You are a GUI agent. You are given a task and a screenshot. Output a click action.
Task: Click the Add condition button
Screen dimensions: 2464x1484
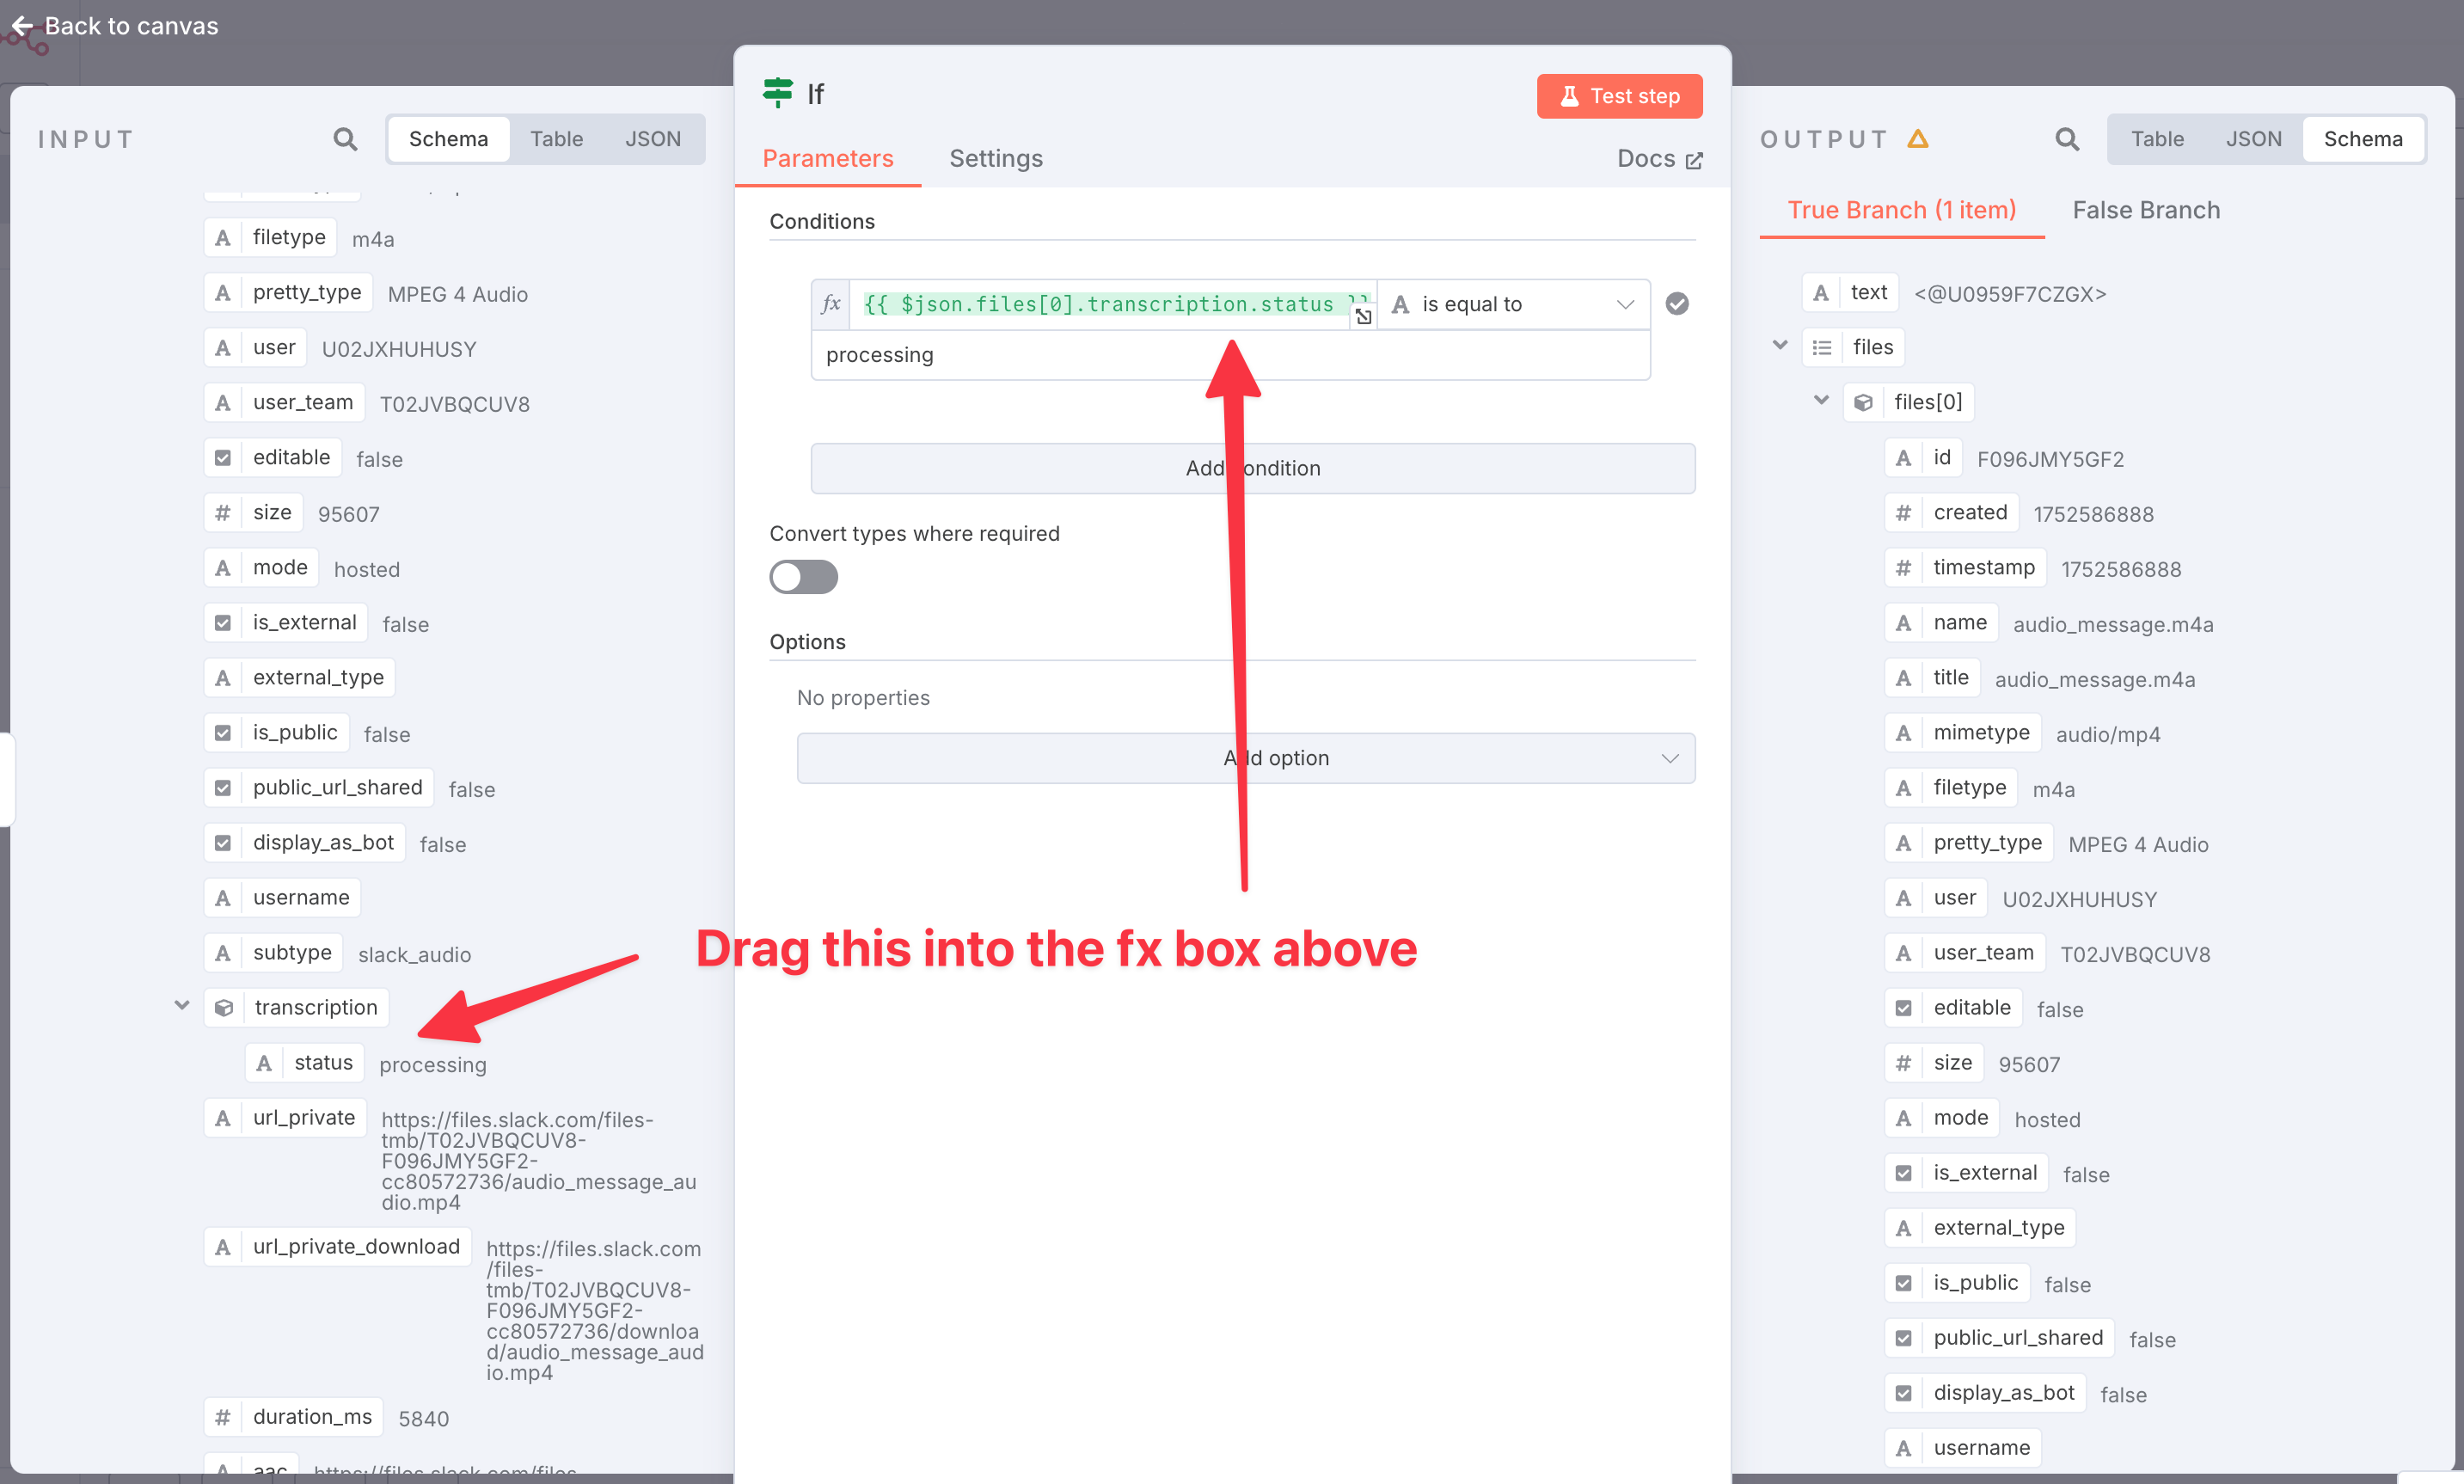click(x=1252, y=468)
